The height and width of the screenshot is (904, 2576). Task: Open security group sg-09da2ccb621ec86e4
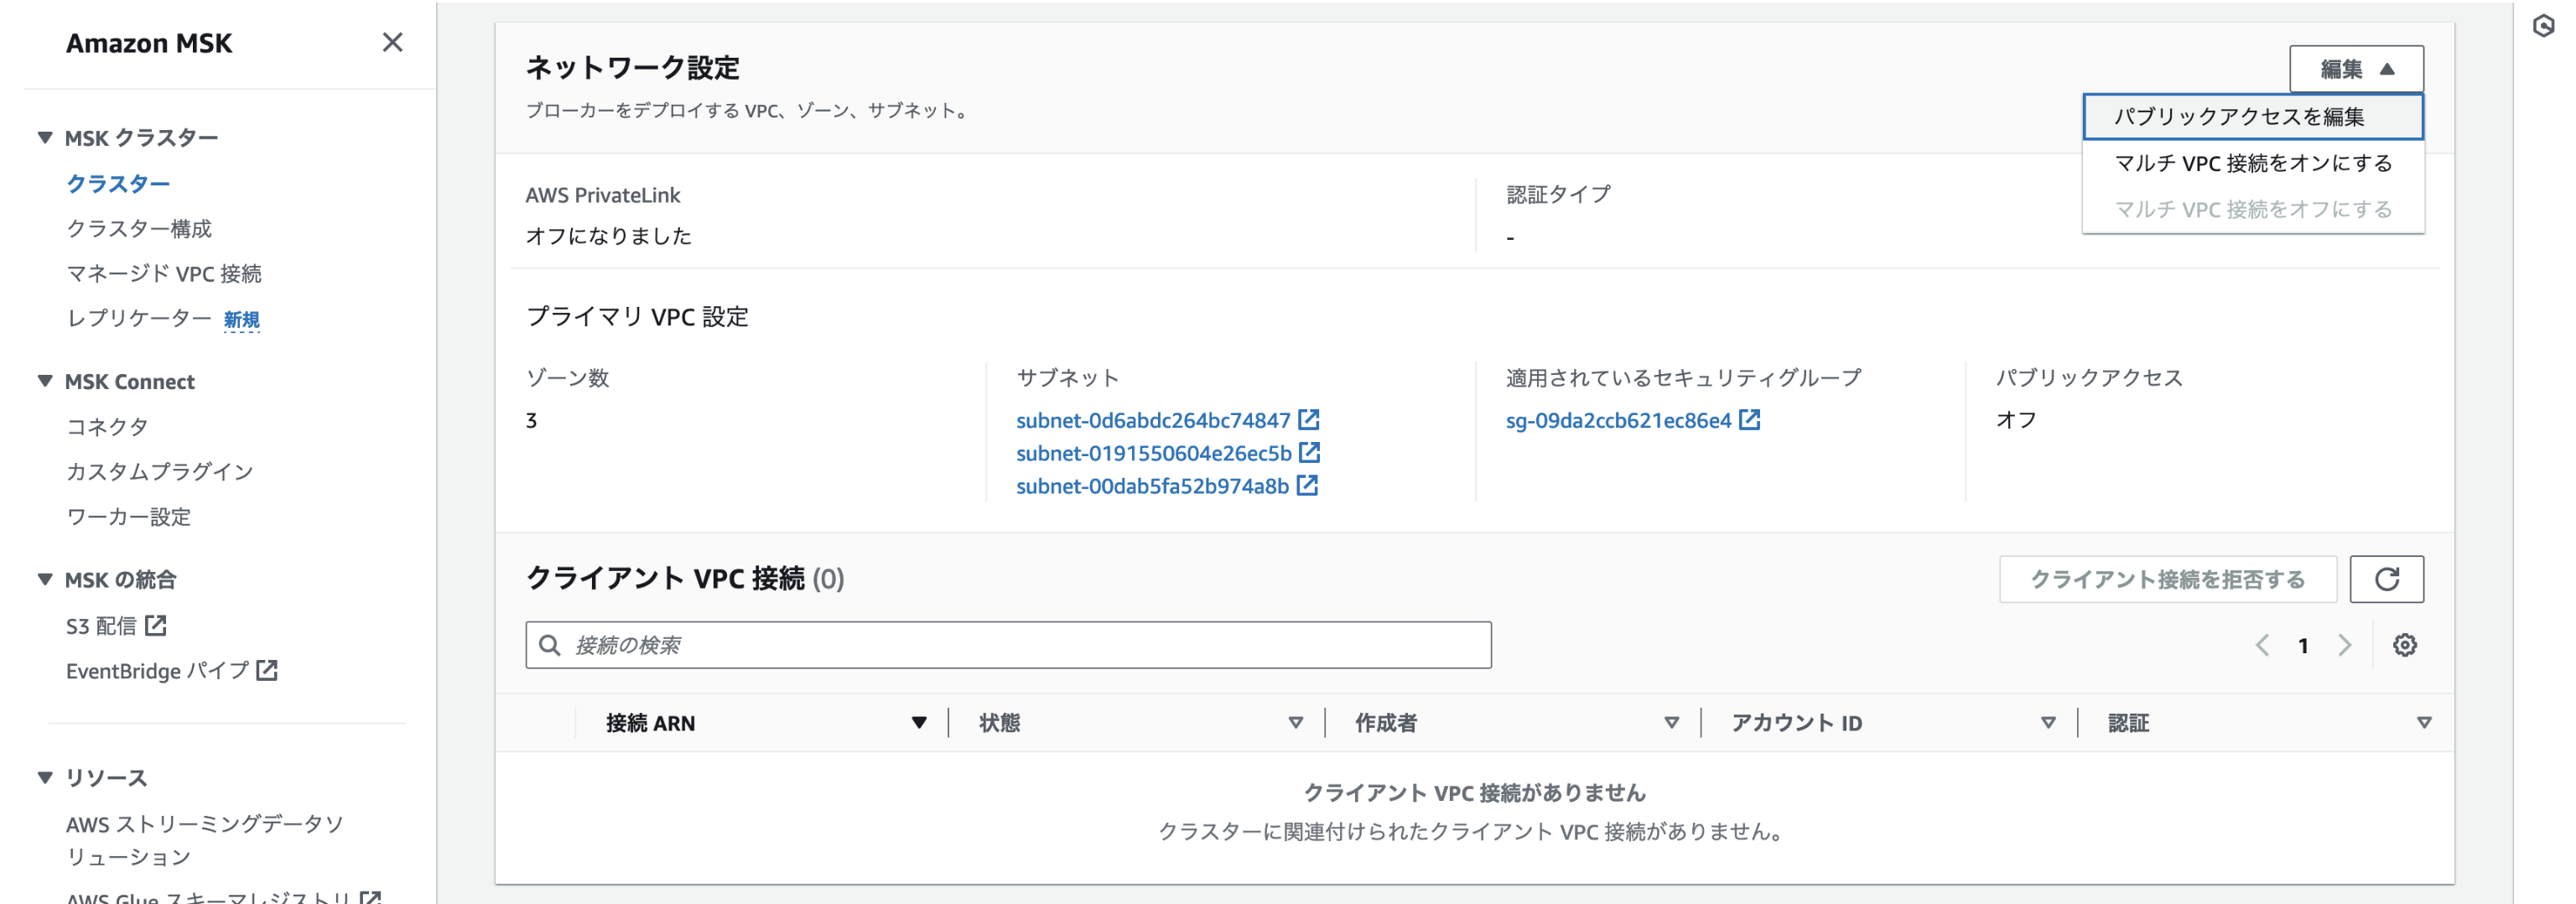[x=1618, y=420]
